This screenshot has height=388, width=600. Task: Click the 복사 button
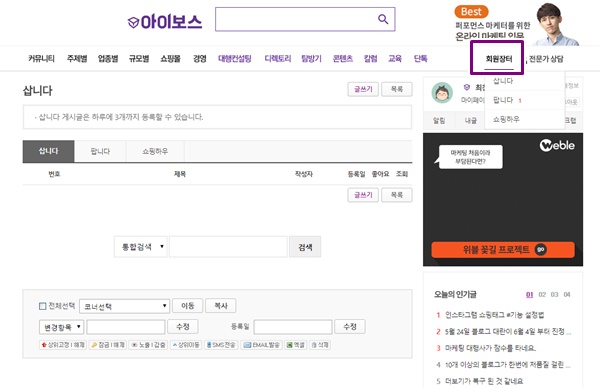[x=221, y=306]
